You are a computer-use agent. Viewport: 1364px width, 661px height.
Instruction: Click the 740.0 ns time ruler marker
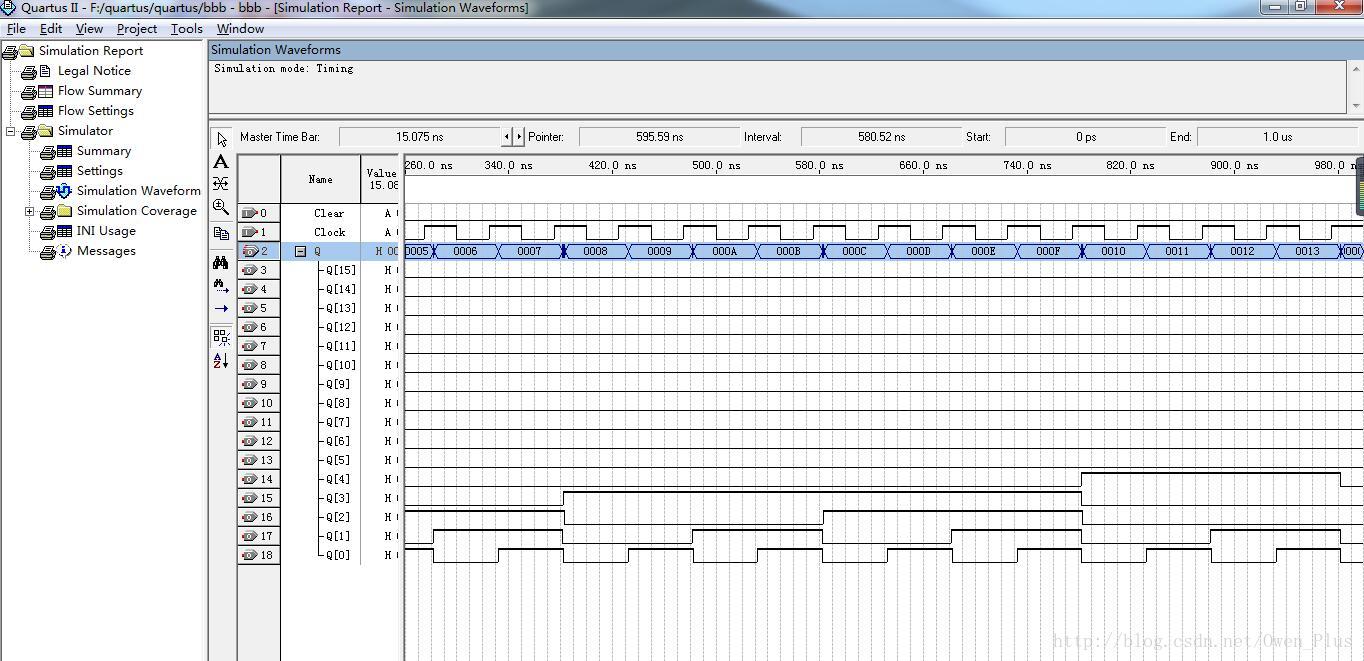pyautogui.click(x=1027, y=166)
